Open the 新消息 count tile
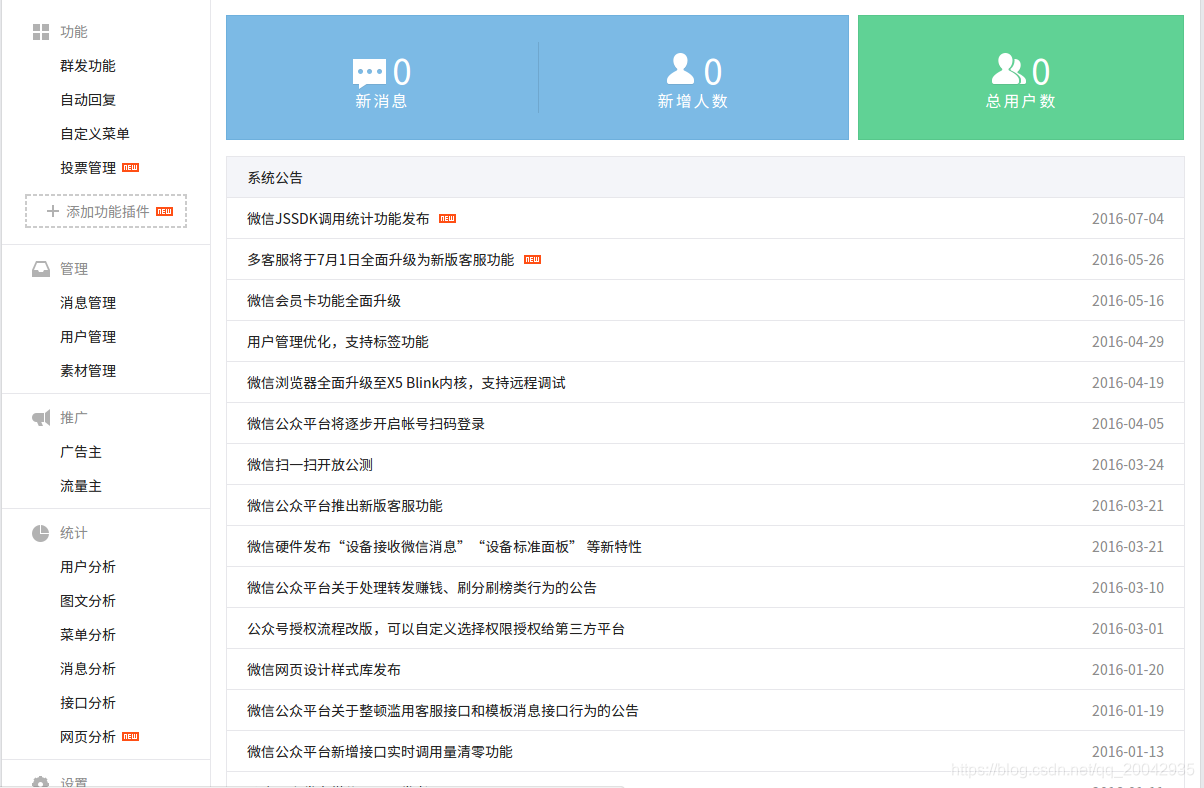The width and height of the screenshot is (1204, 788). point(382,78)
